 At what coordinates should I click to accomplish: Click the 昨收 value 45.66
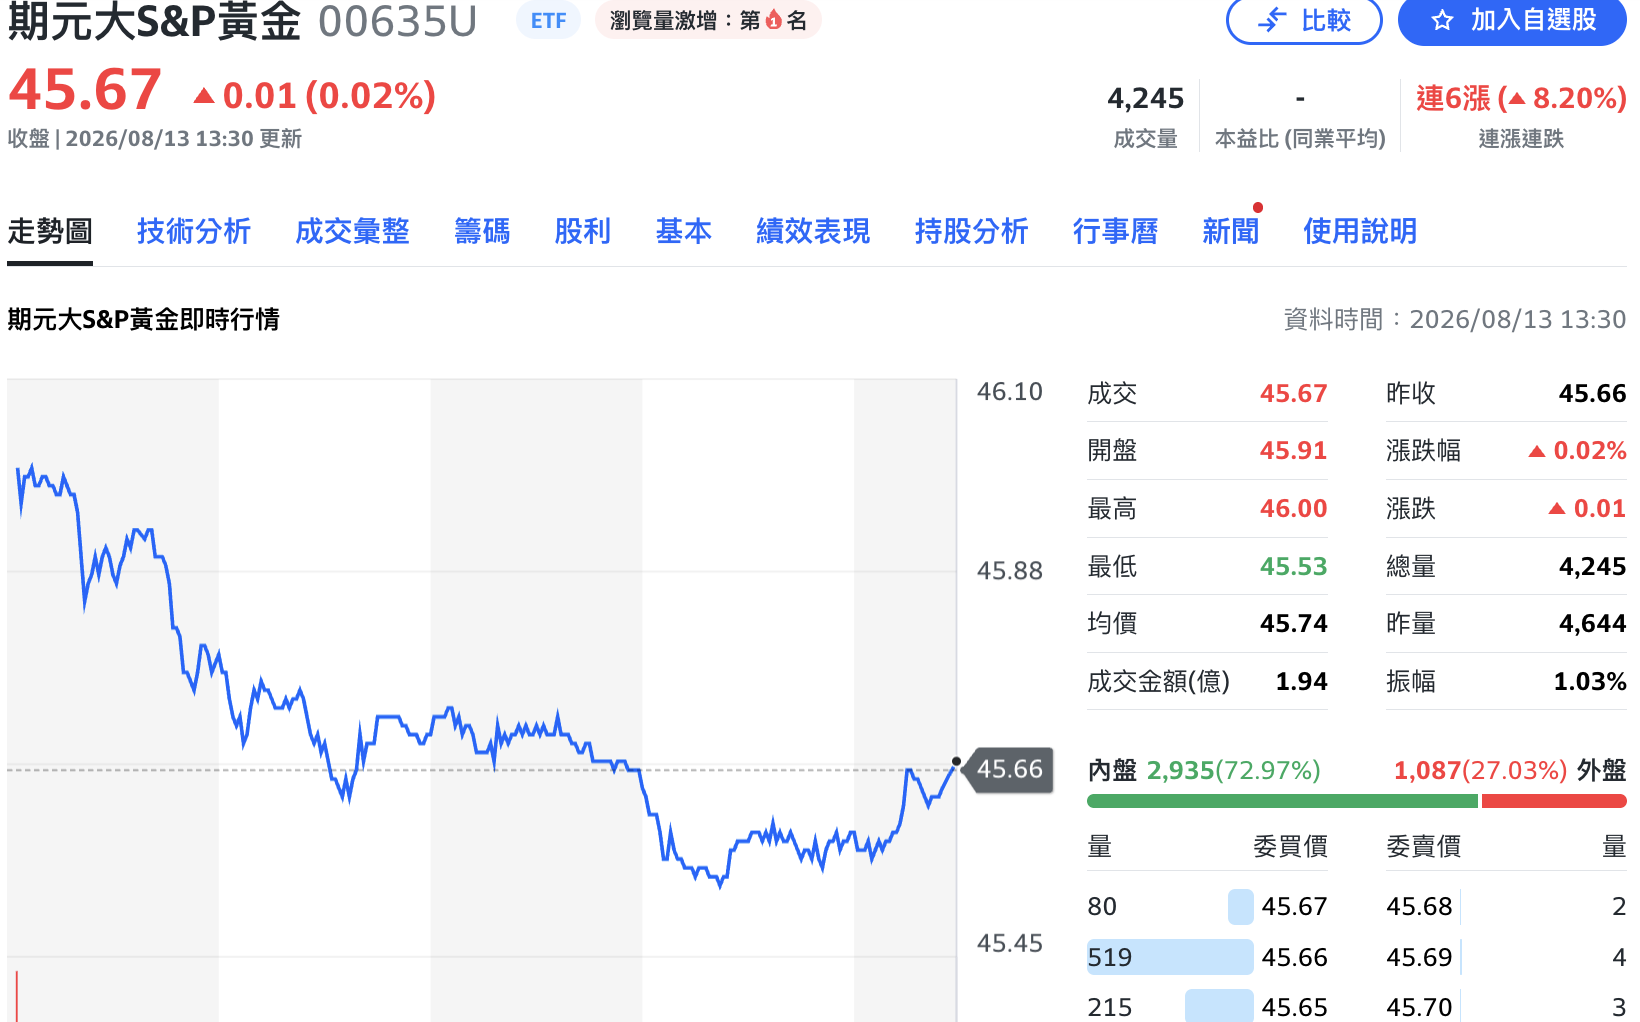tap(1592, 394)
